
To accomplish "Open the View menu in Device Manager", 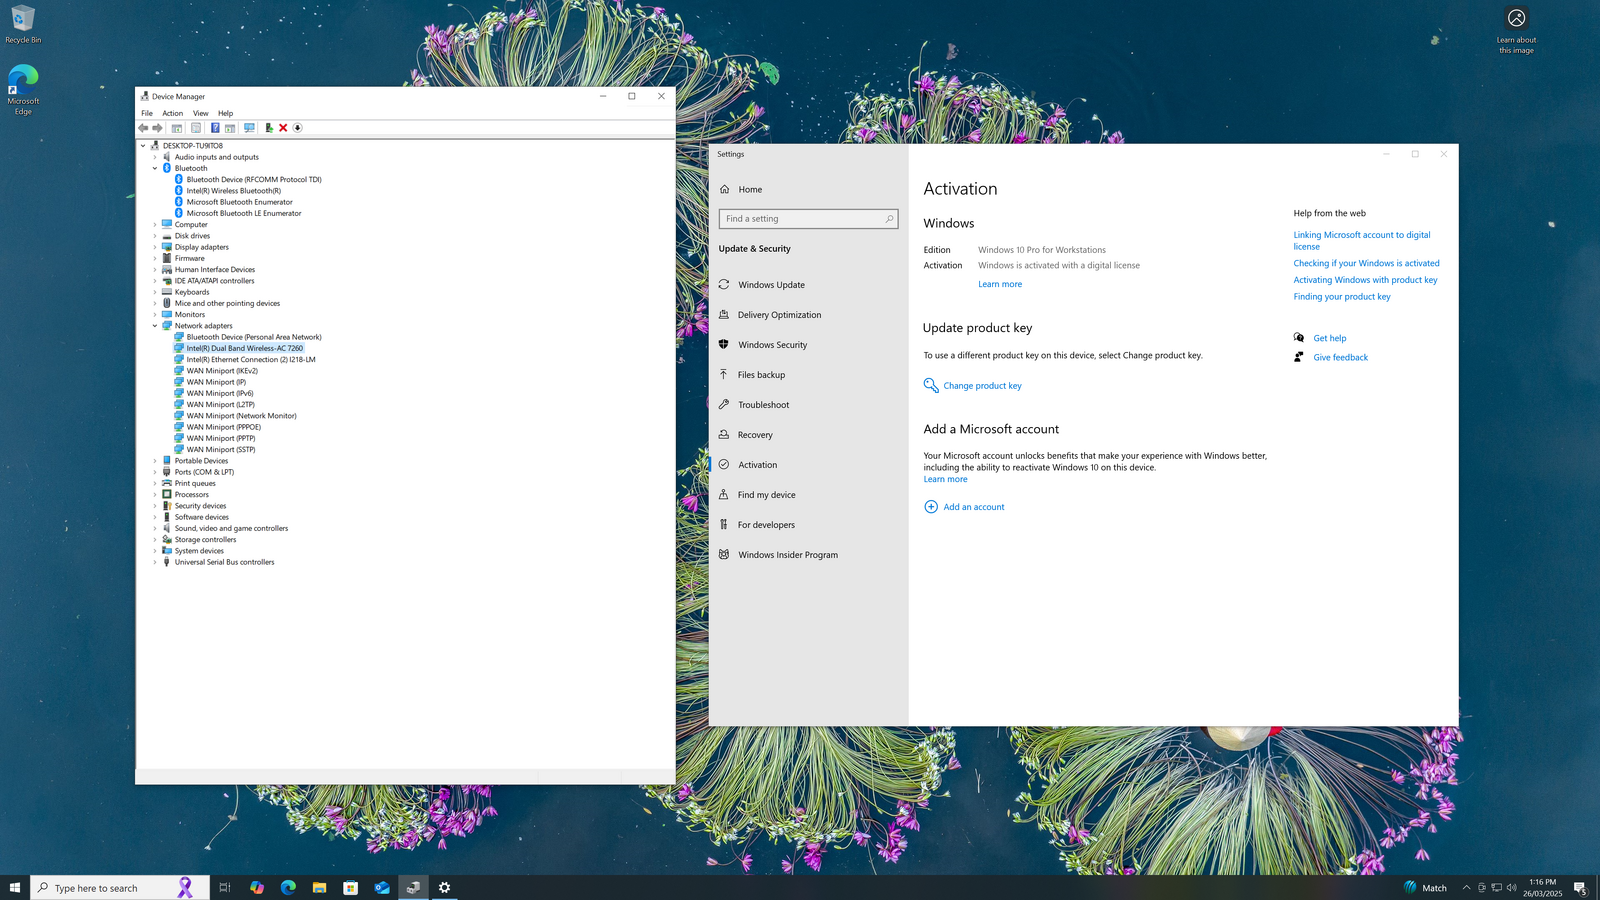I will (x=200, y=113).
